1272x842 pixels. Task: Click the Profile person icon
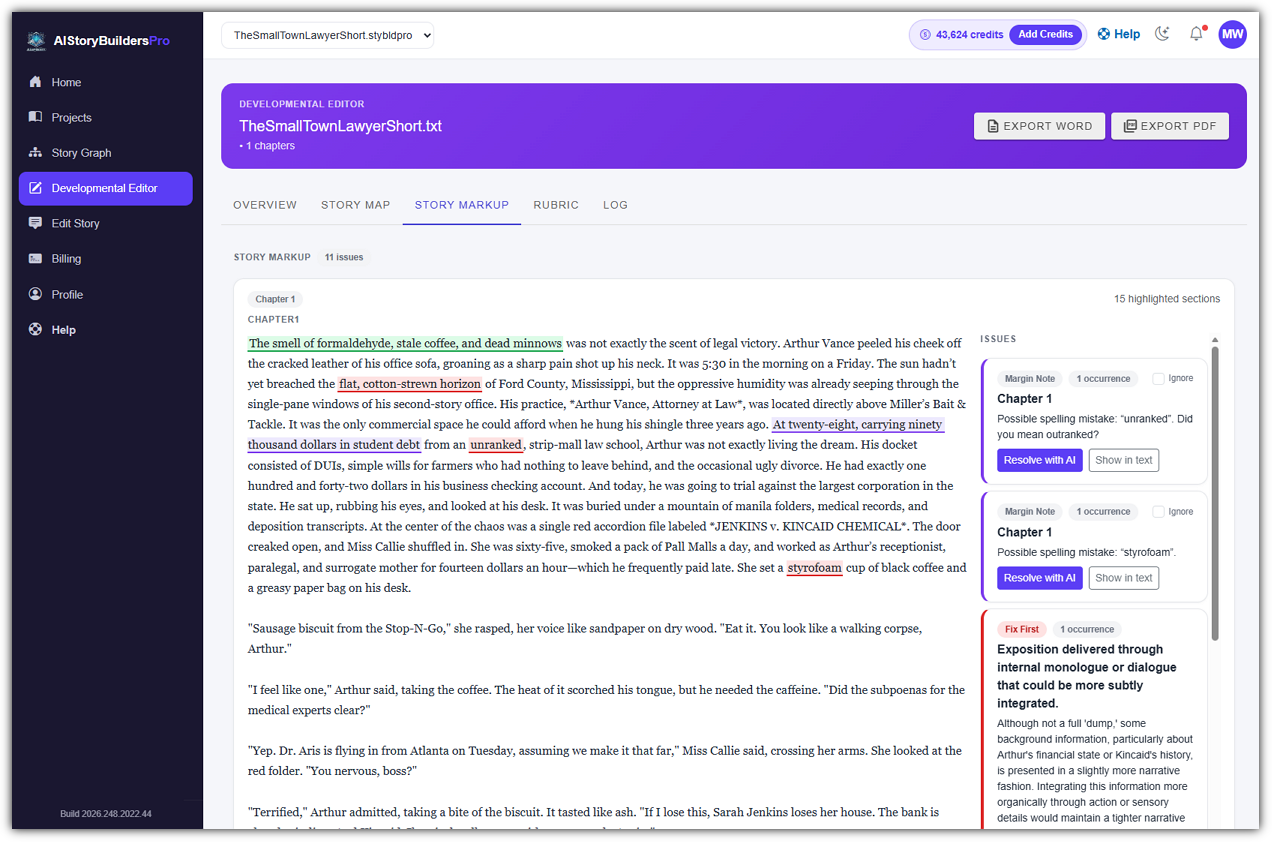pyautogui.click(x=36, y=294)
